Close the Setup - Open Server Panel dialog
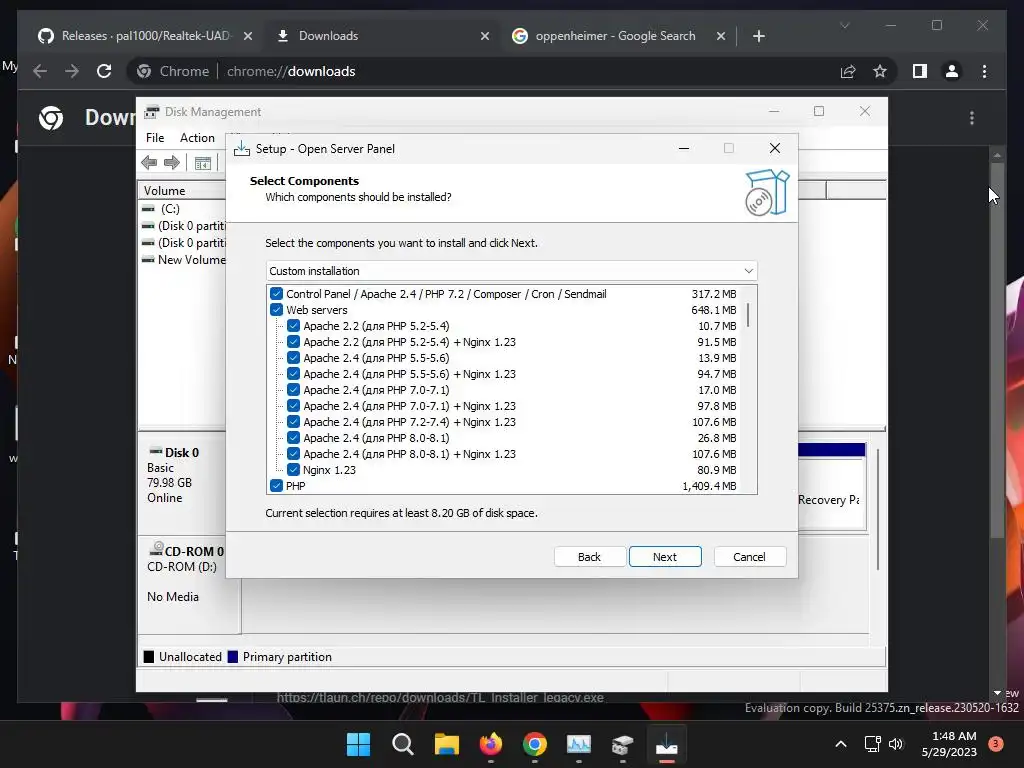Image resolution: width=1024 pixels, height=768 pixels. [775, 148]
